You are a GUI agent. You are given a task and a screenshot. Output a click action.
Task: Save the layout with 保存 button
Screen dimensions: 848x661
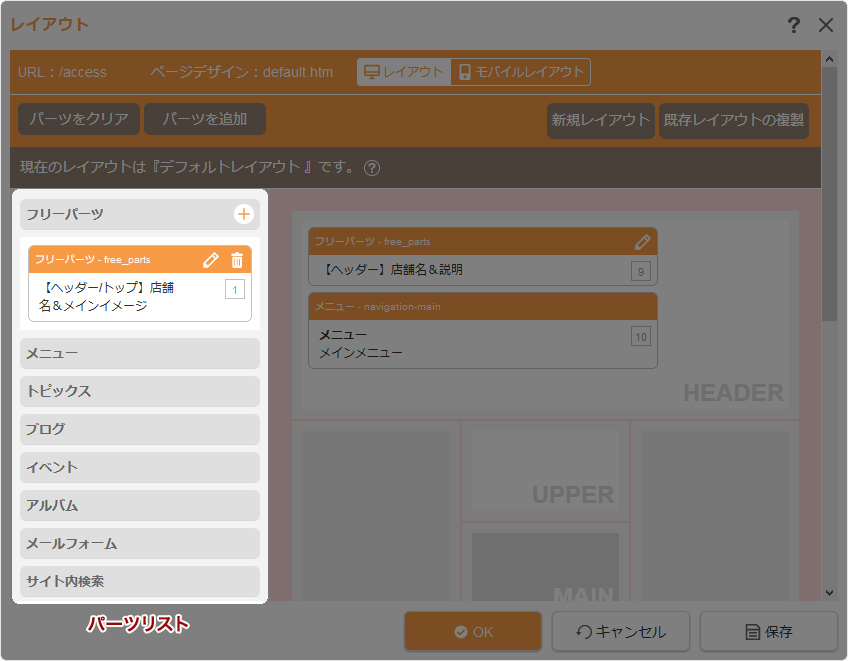[768, 632]
